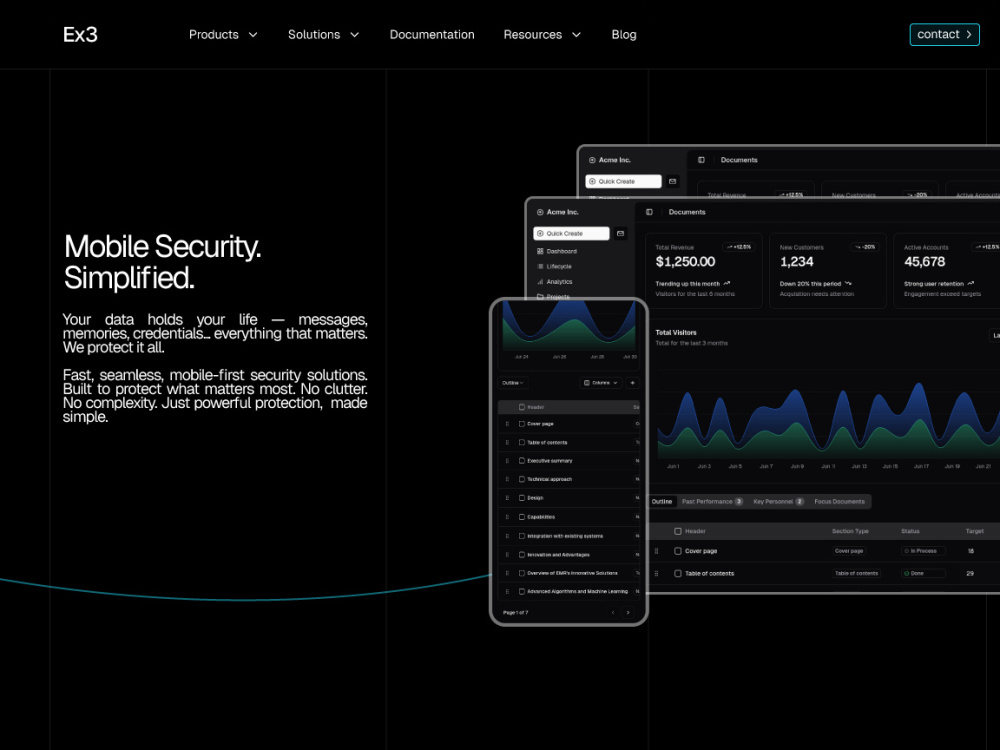Open the mail icon beside front Quick Create
1000x750 pixels.
[x=621, y=233]
